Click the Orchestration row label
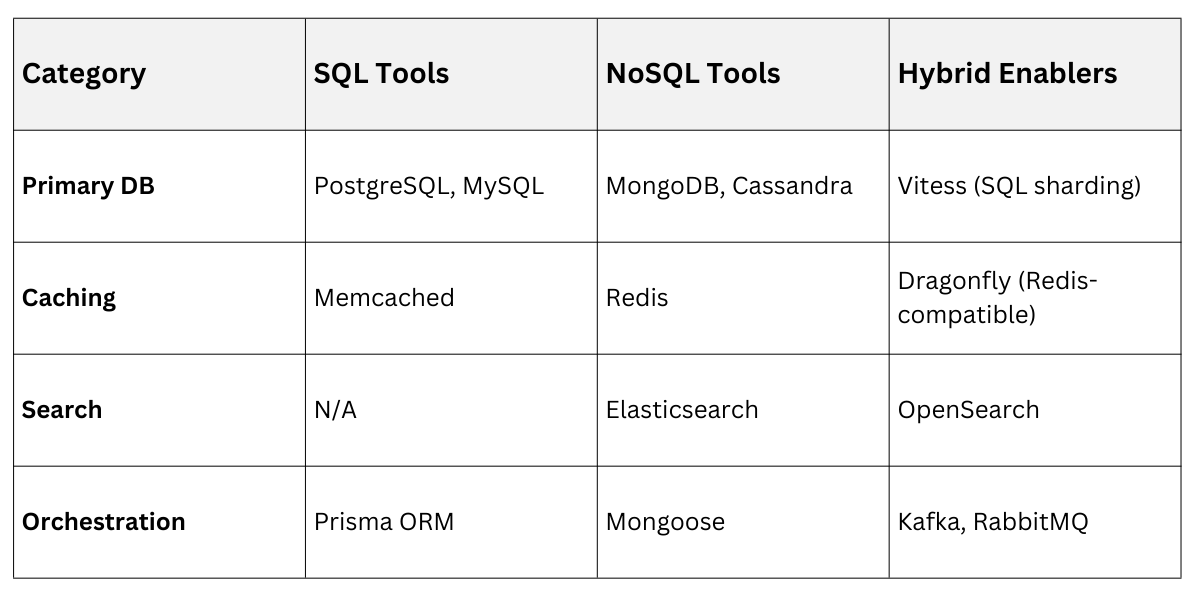 104,522
